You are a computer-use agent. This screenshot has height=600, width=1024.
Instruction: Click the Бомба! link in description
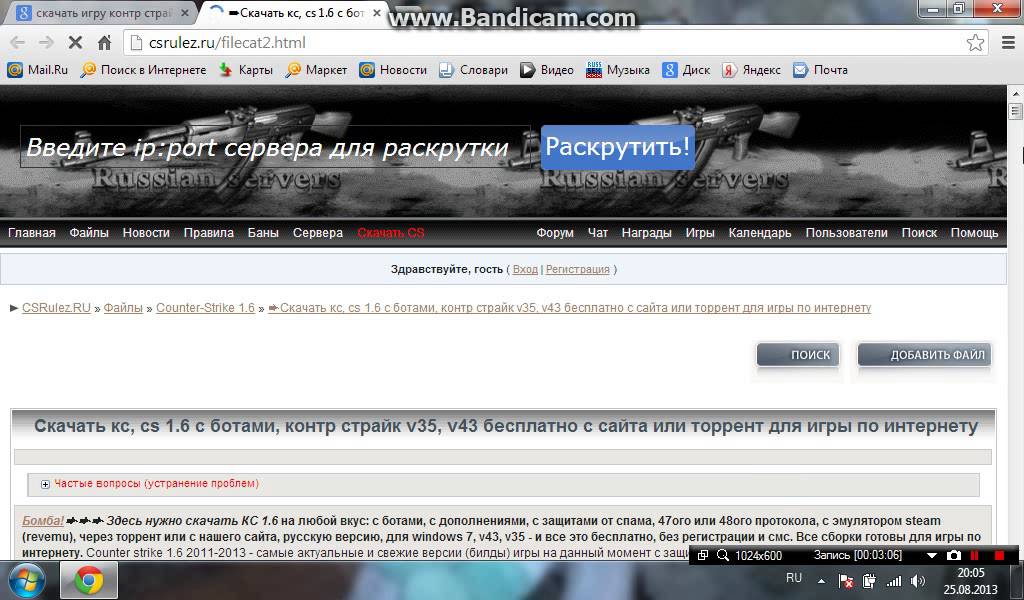click(42, 520)
